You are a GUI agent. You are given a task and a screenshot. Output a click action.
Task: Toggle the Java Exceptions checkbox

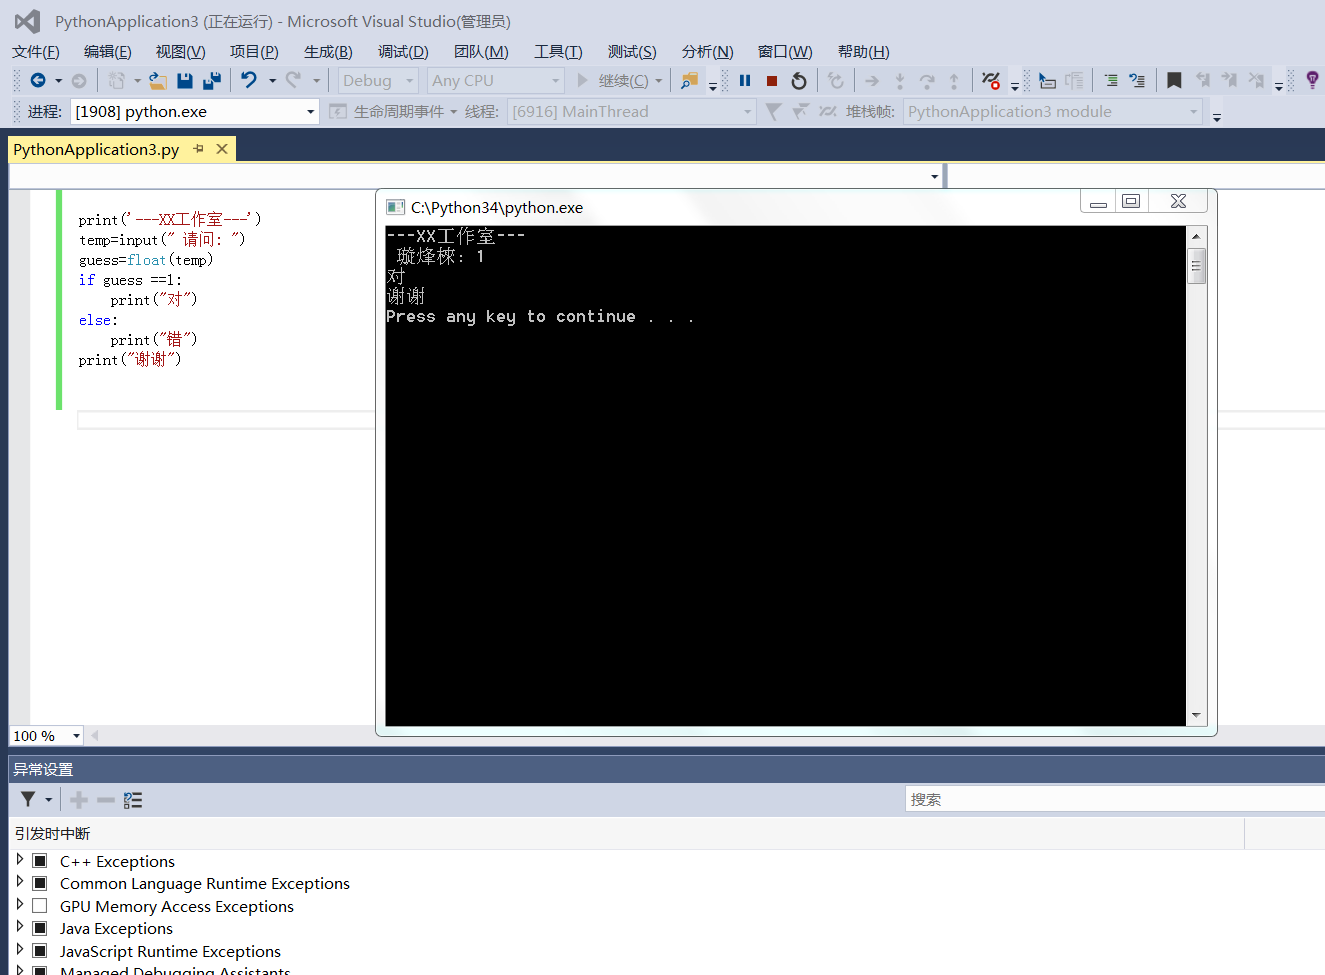(x=40, y=929)
